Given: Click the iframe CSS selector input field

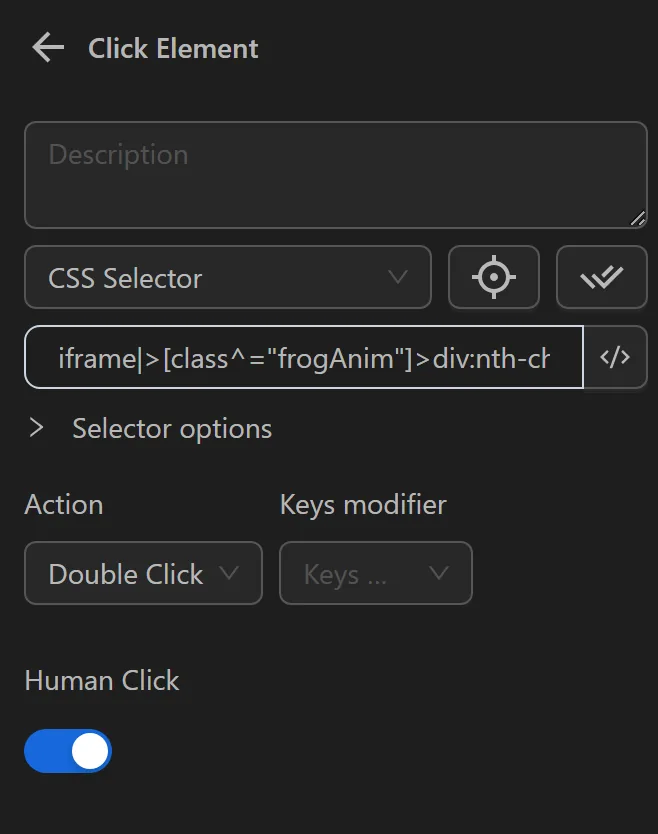Looking at the screenshot, I should coord(300,357).
